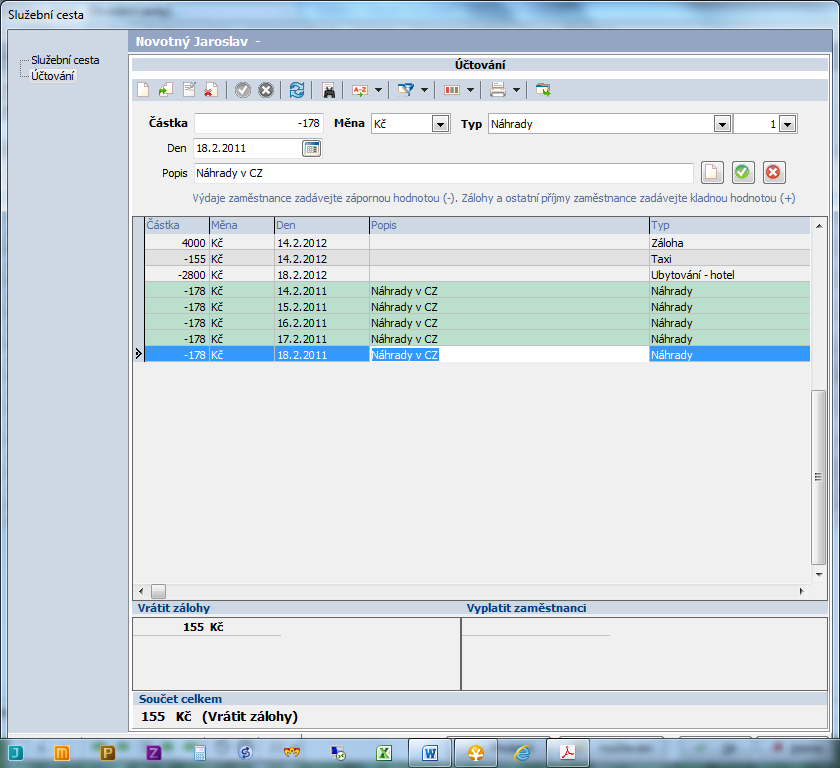Screen dimensions: 840x768
Task: Open the printer dropdown arrow
Action: [x=516, y=90]
